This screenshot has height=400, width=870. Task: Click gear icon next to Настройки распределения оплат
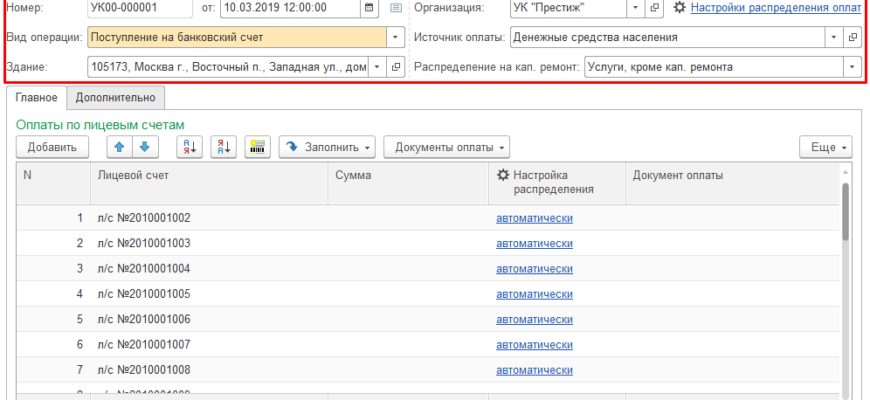point(679,8)
